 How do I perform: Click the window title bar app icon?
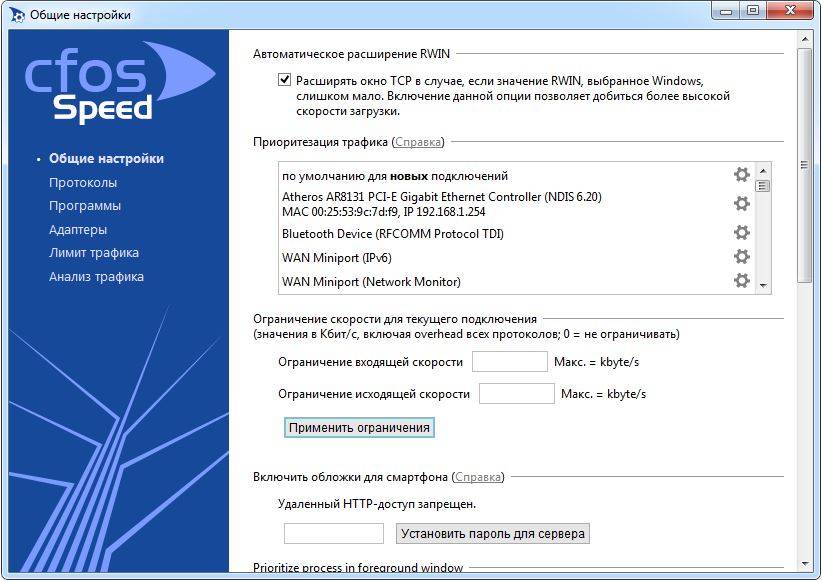pyautogui.click(x=16, y=15)
